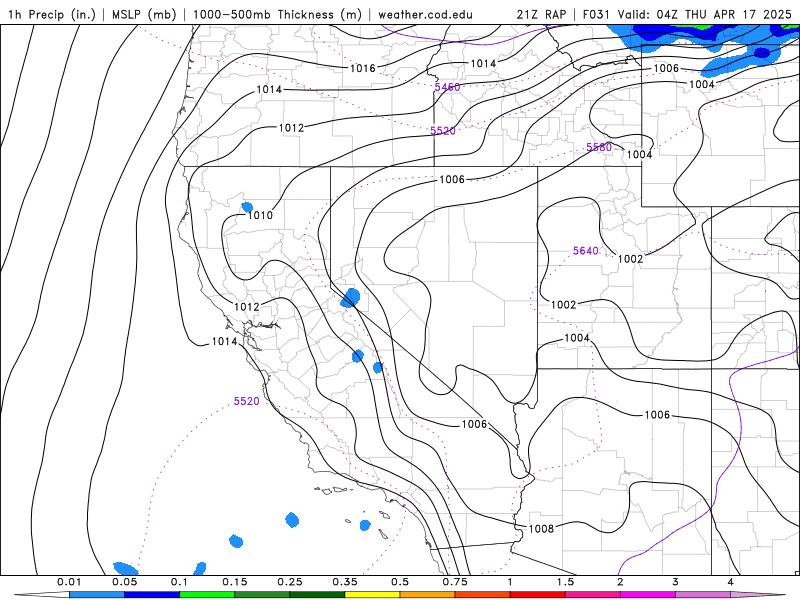This screenshot has height=600, width=800.
Task: Click the 1012 label below 1014 in Oregon
Action: (291, 128)
